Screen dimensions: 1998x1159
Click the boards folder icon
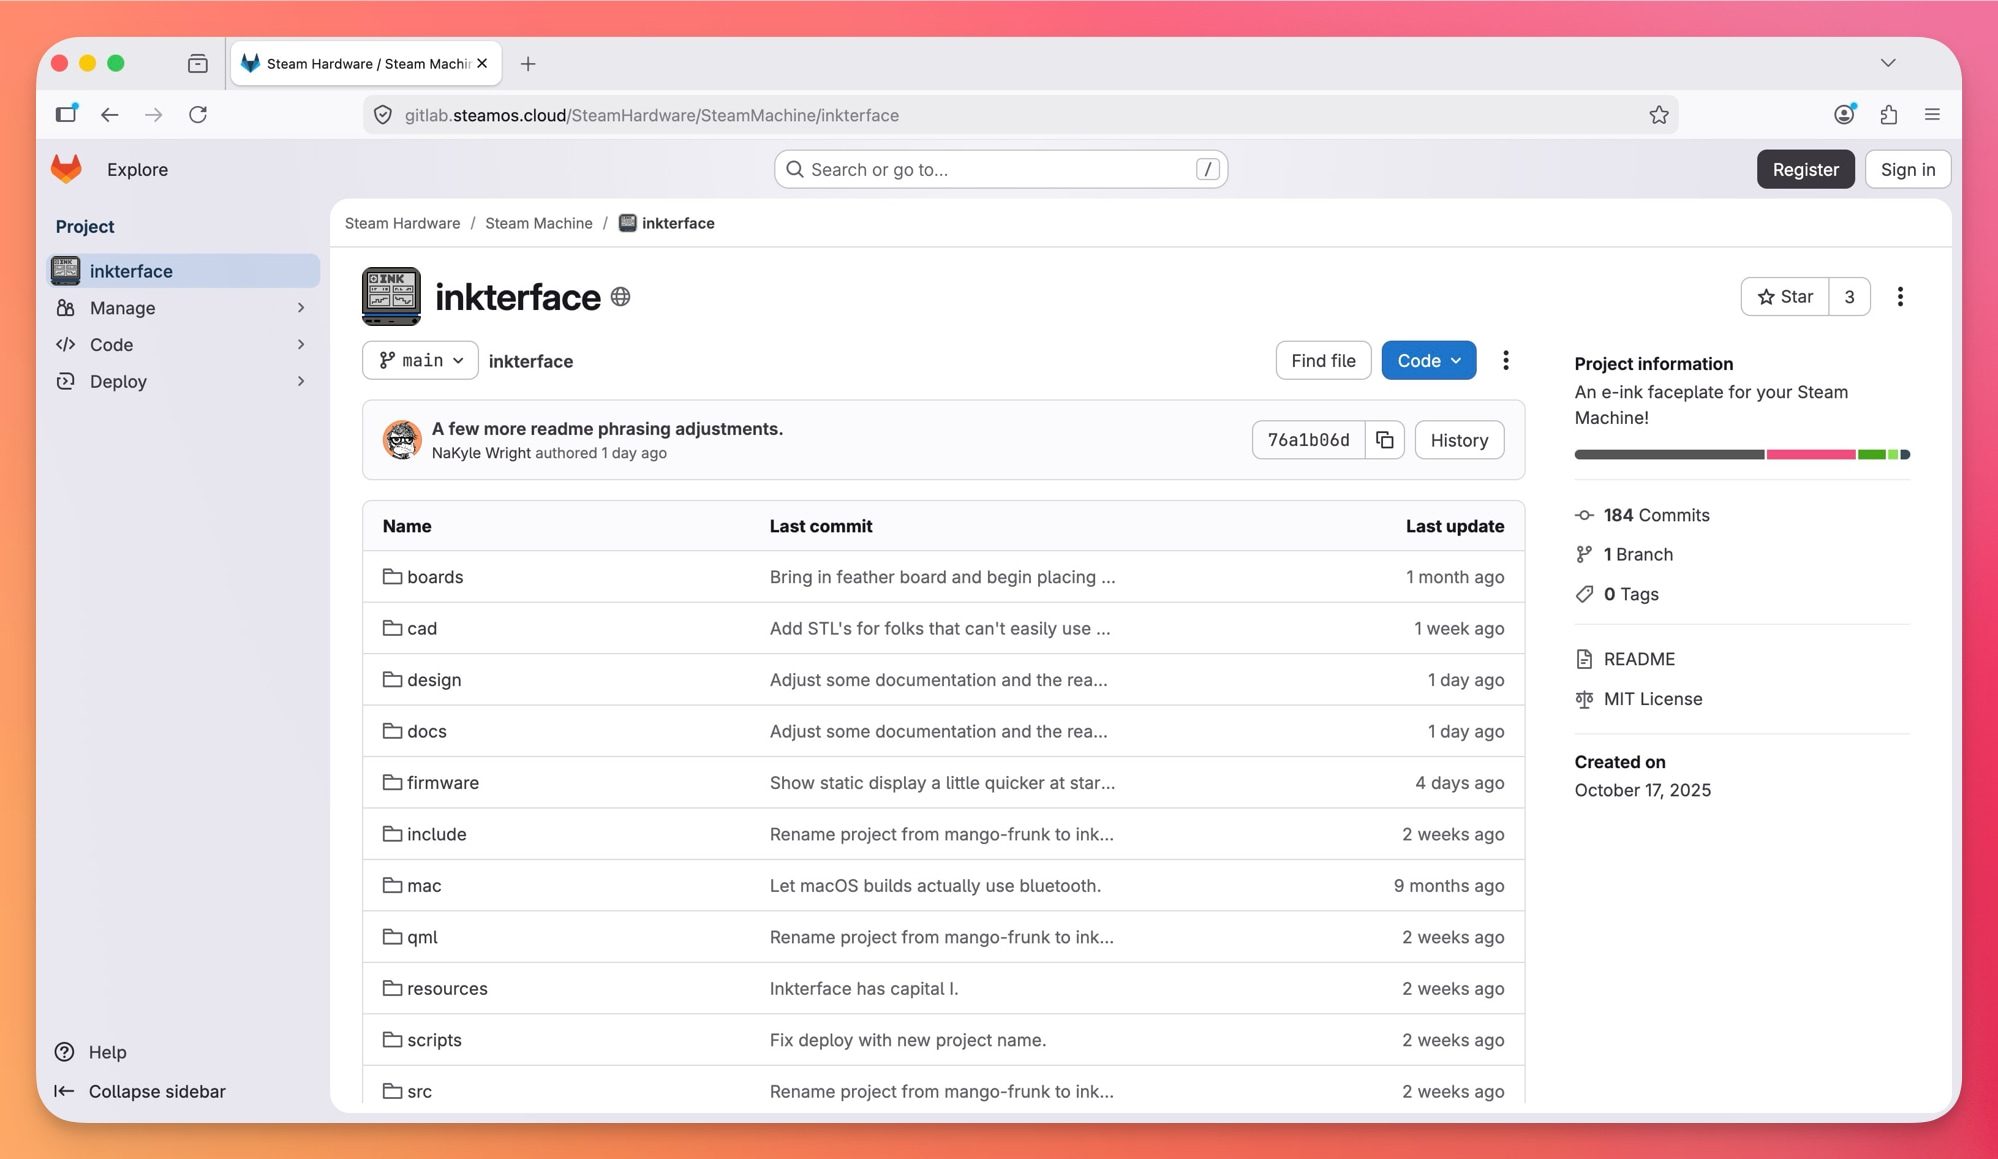(x=392, y=576)
